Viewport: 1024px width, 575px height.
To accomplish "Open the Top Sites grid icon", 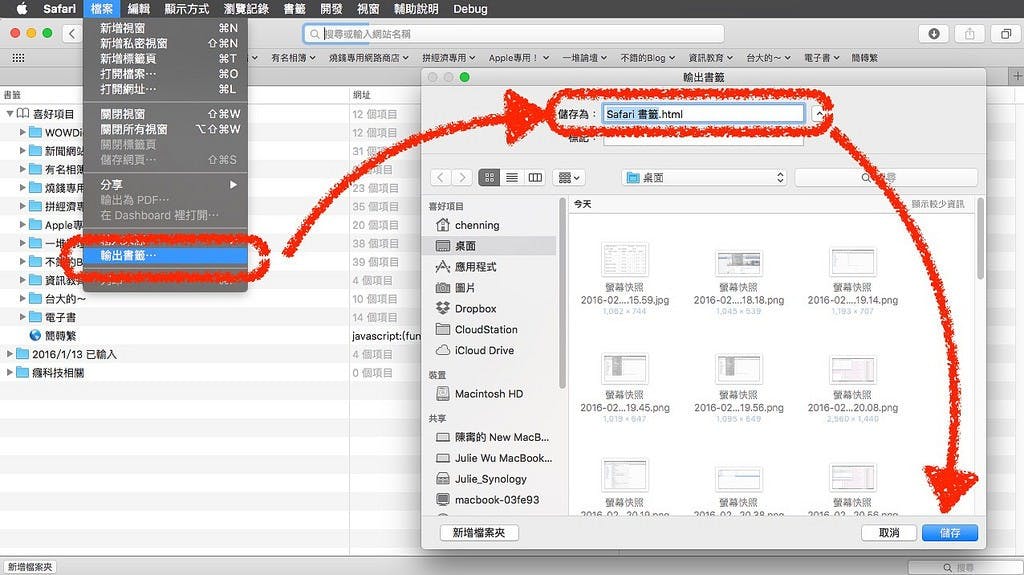I will coord(18,58).
